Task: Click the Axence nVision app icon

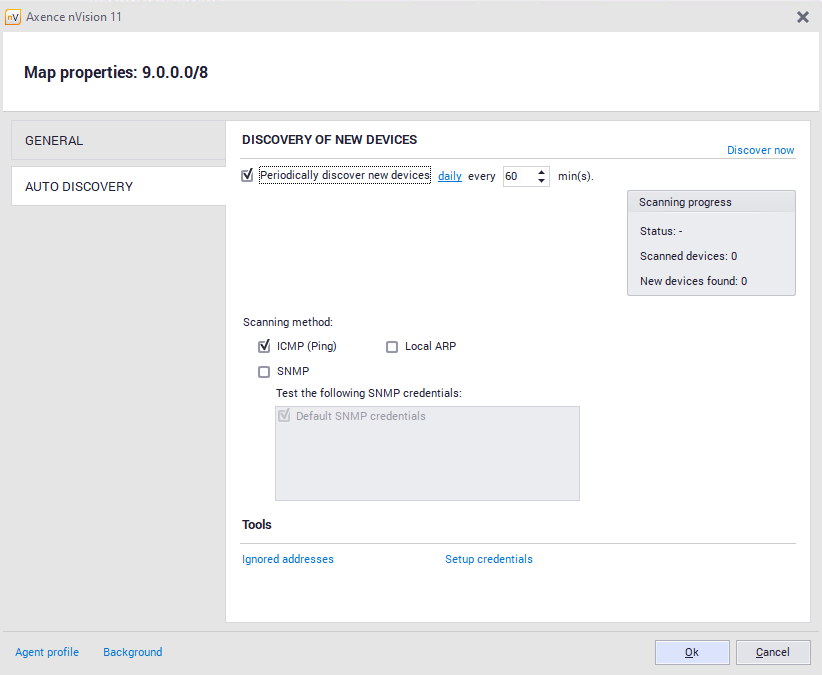Action: (x=13, y=17)
